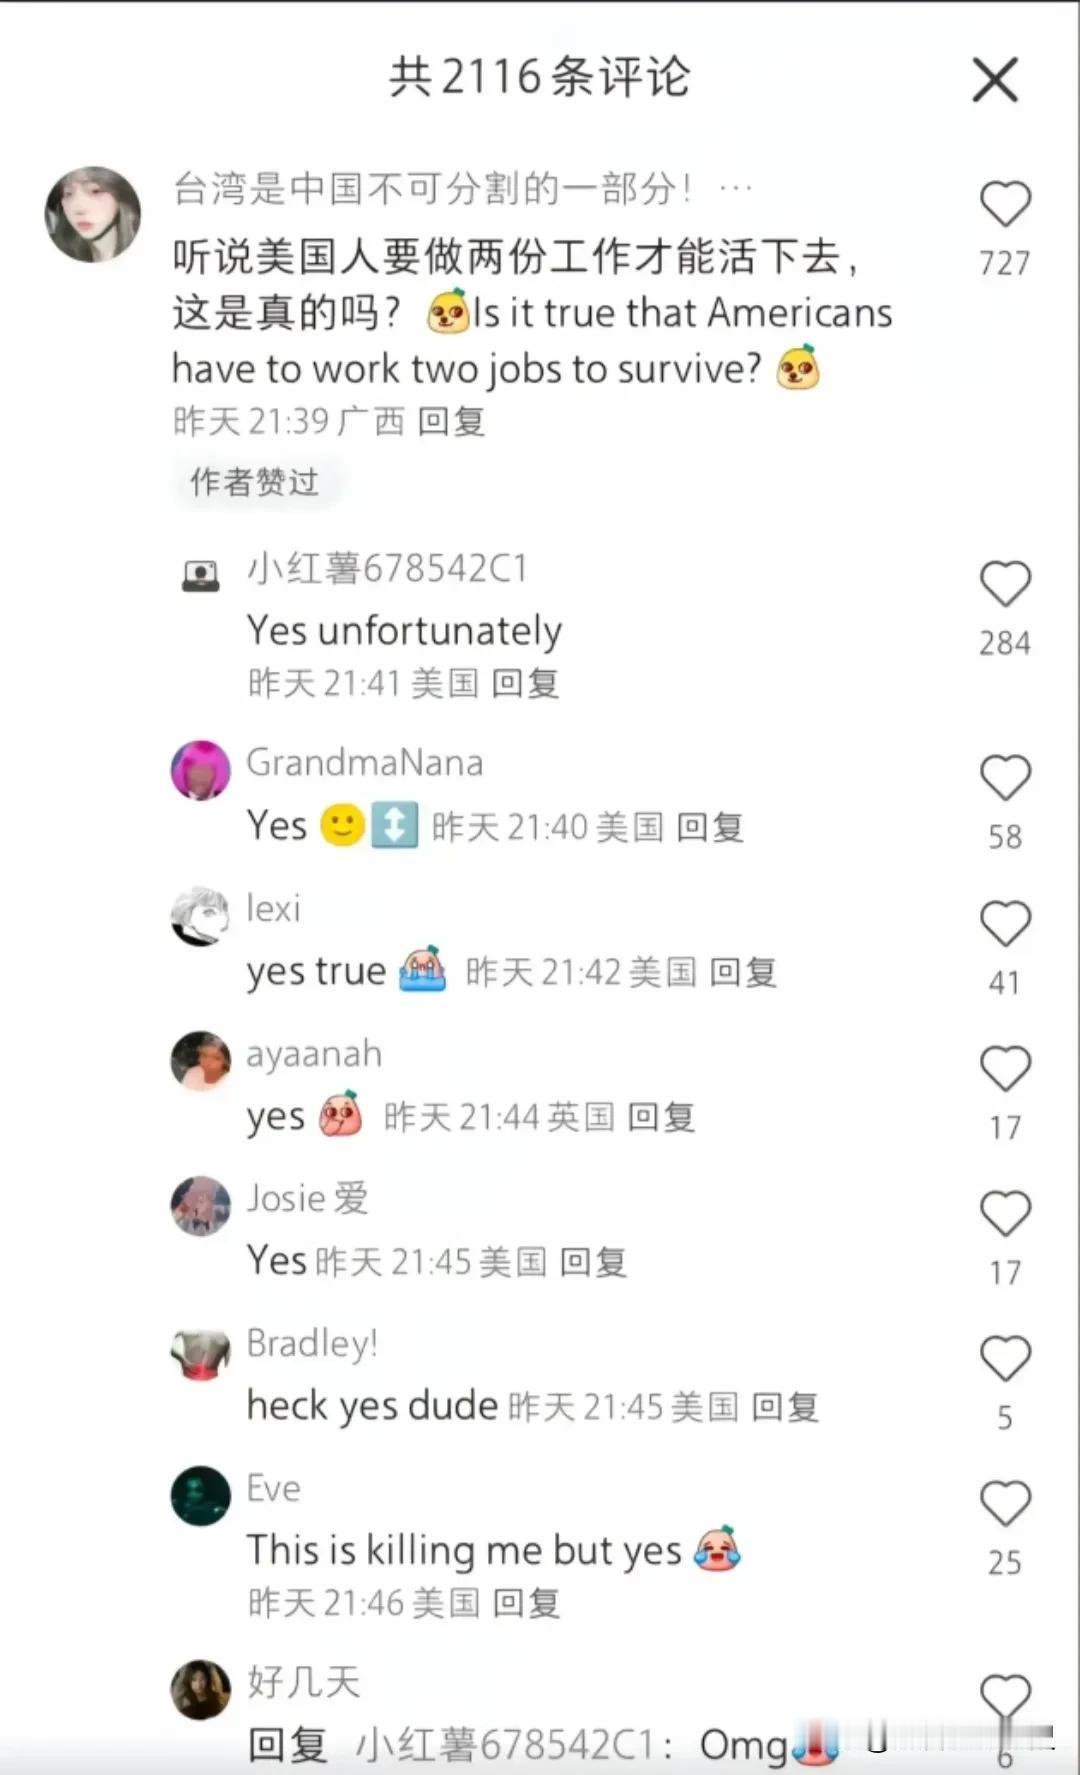
Task: Open ayaanah's username profile link
Action: 314,1054
